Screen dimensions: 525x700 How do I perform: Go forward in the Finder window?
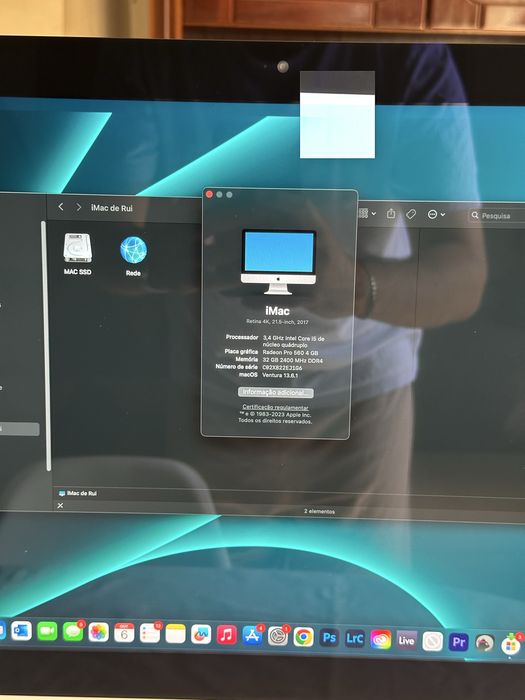(79, 207)
